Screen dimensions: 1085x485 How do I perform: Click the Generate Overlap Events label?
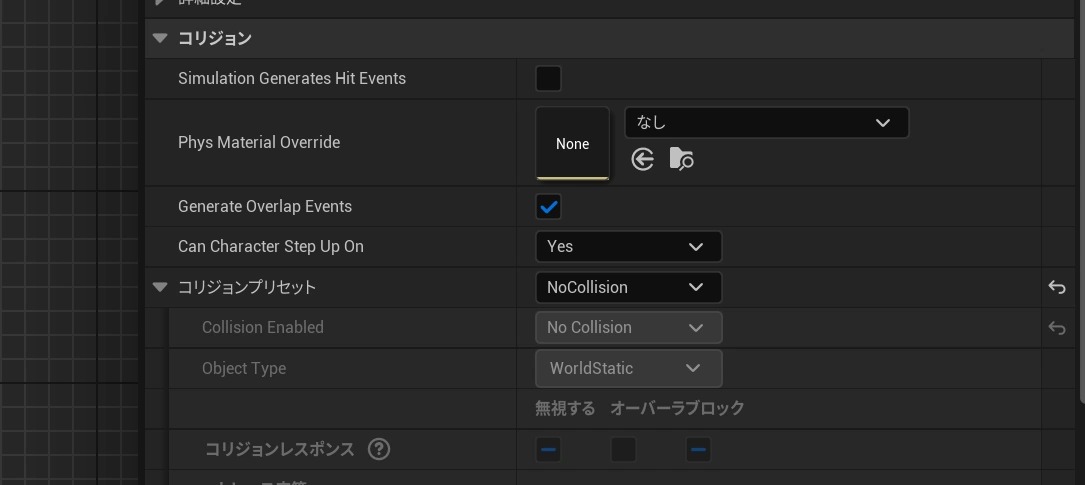[x=265, y=207]
